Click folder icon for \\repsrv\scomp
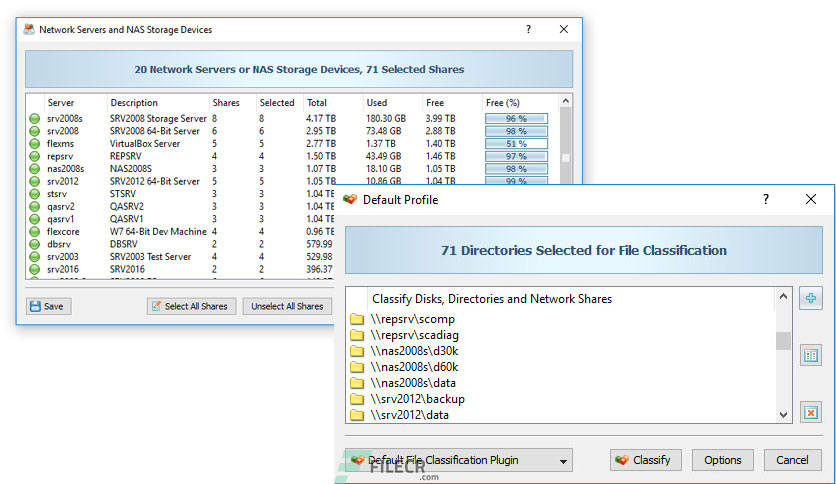 tap(357, 319)
